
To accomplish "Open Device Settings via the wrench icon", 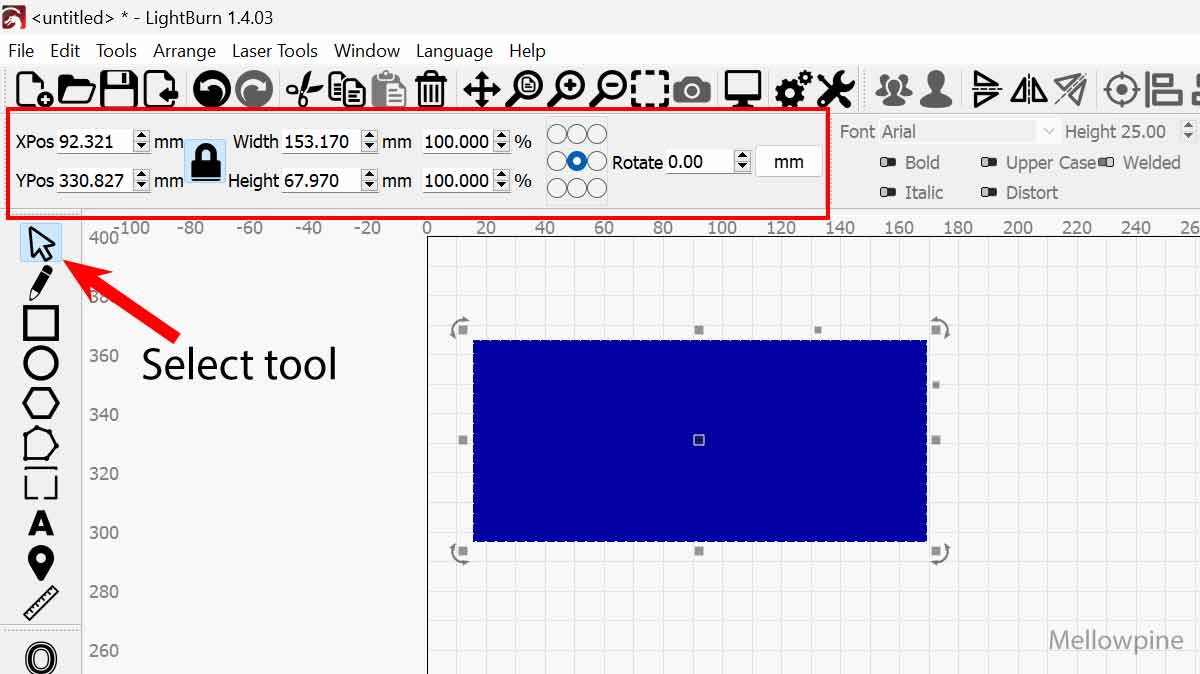I will coord(836,88).
